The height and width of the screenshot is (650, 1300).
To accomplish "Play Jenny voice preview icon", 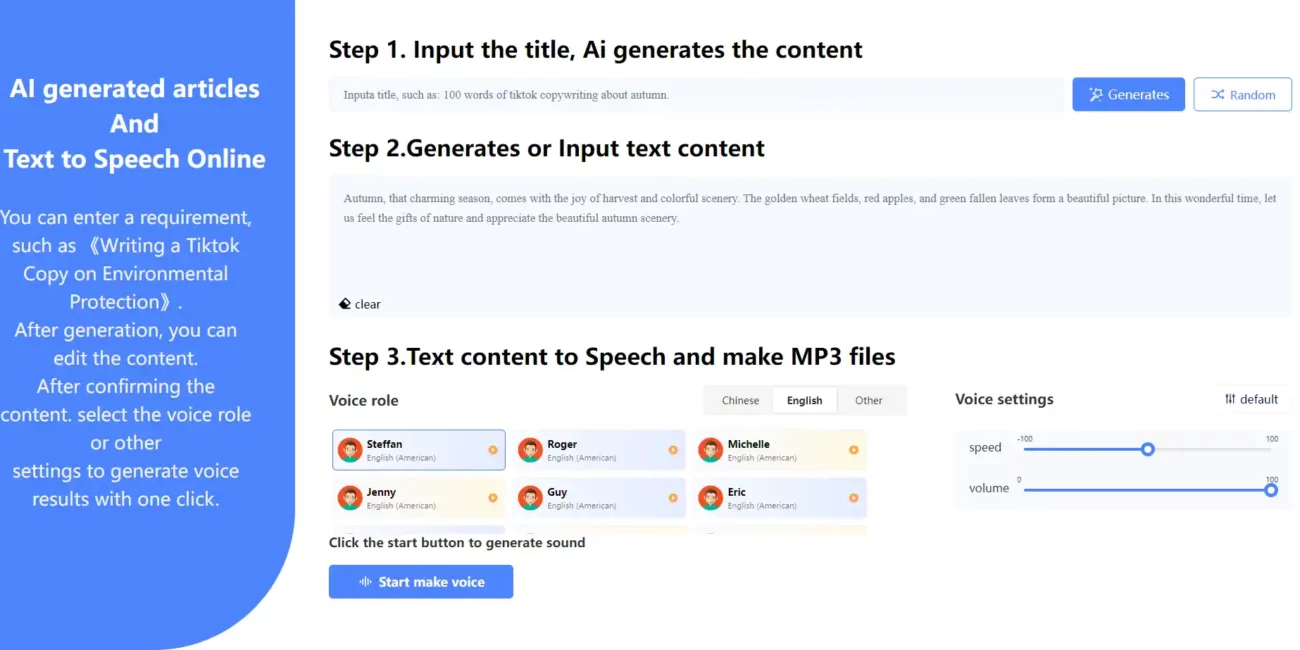I will coord(492,498).
